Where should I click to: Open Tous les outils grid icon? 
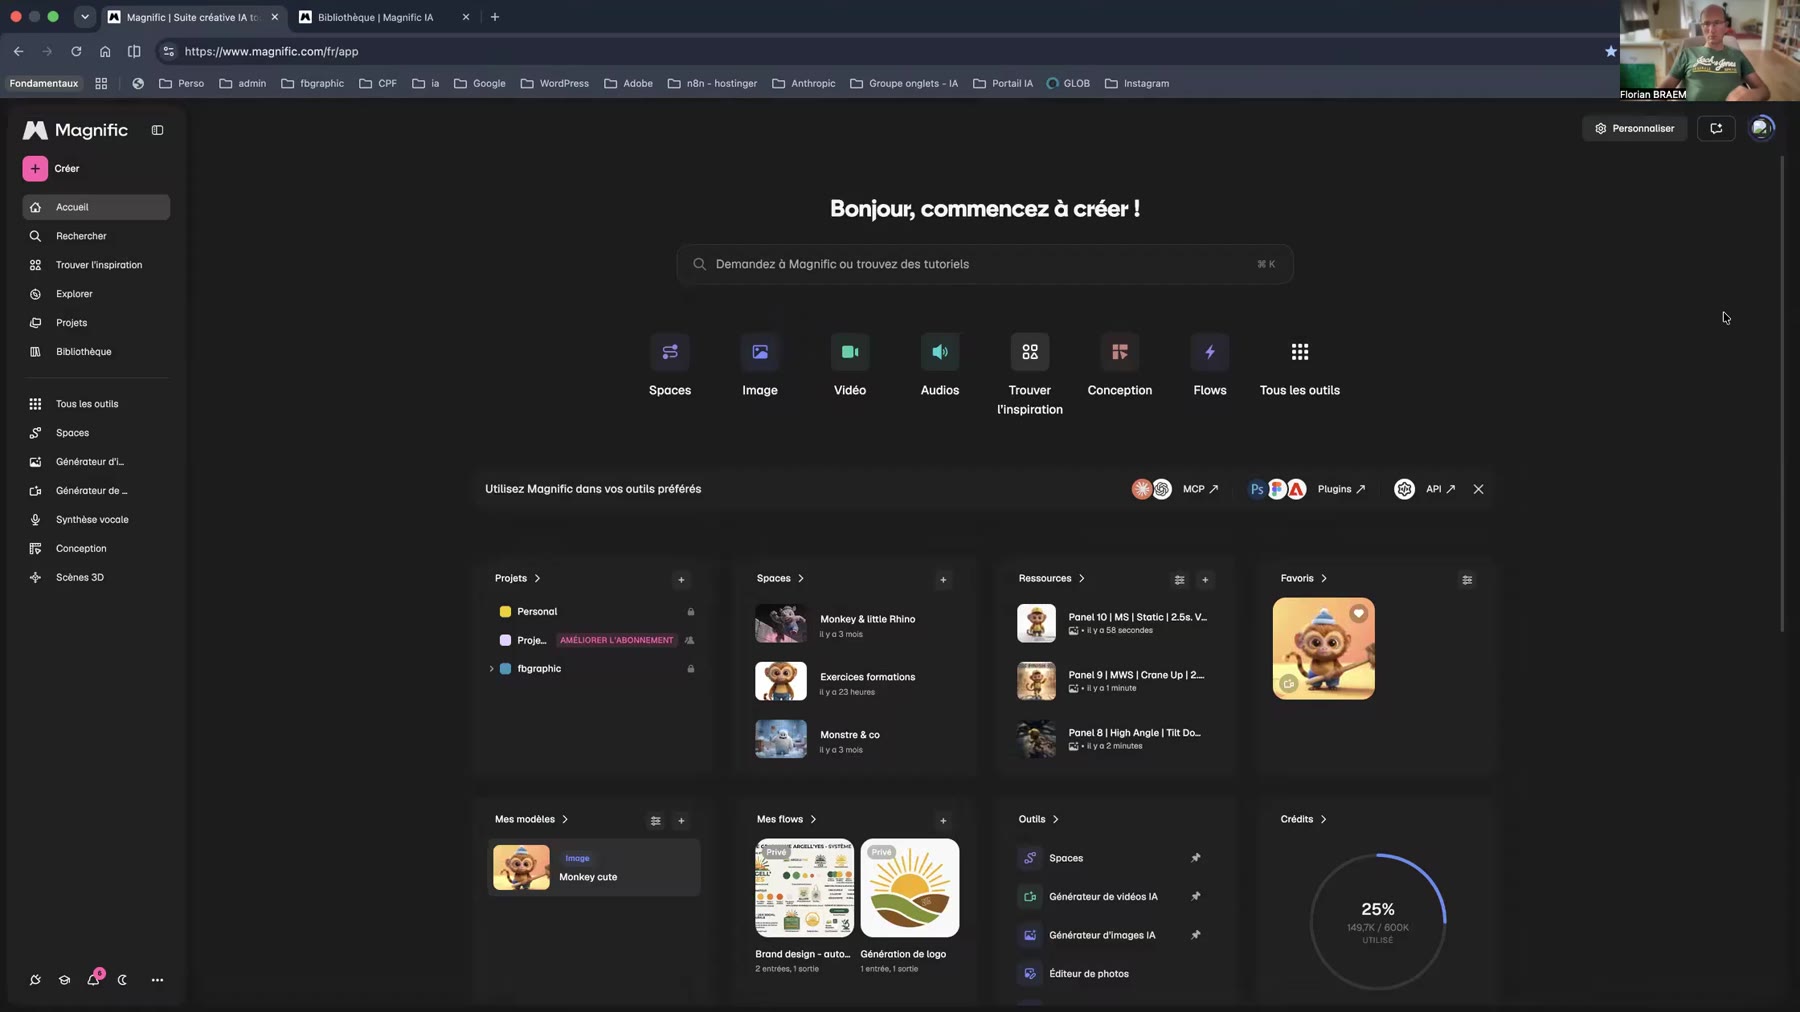[1300, 352]
